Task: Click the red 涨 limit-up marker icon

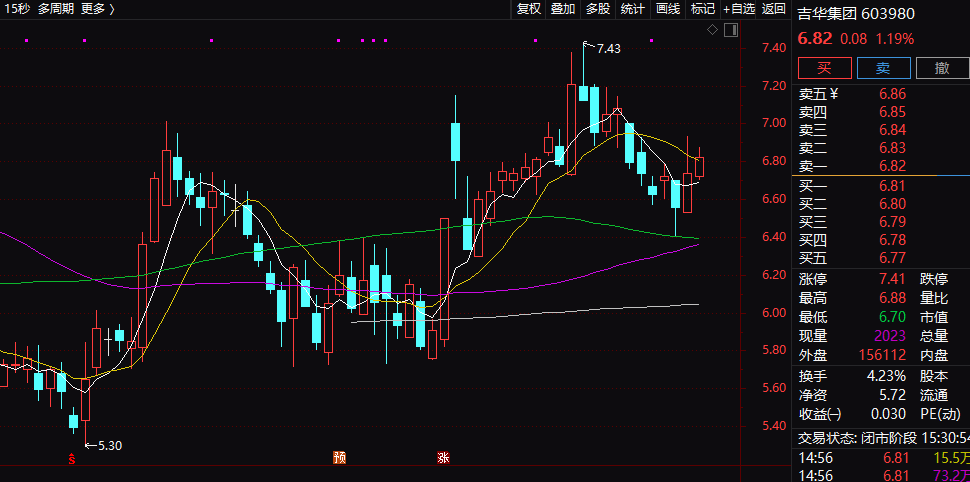Action: pyautogui.click(x=443, y=458)
